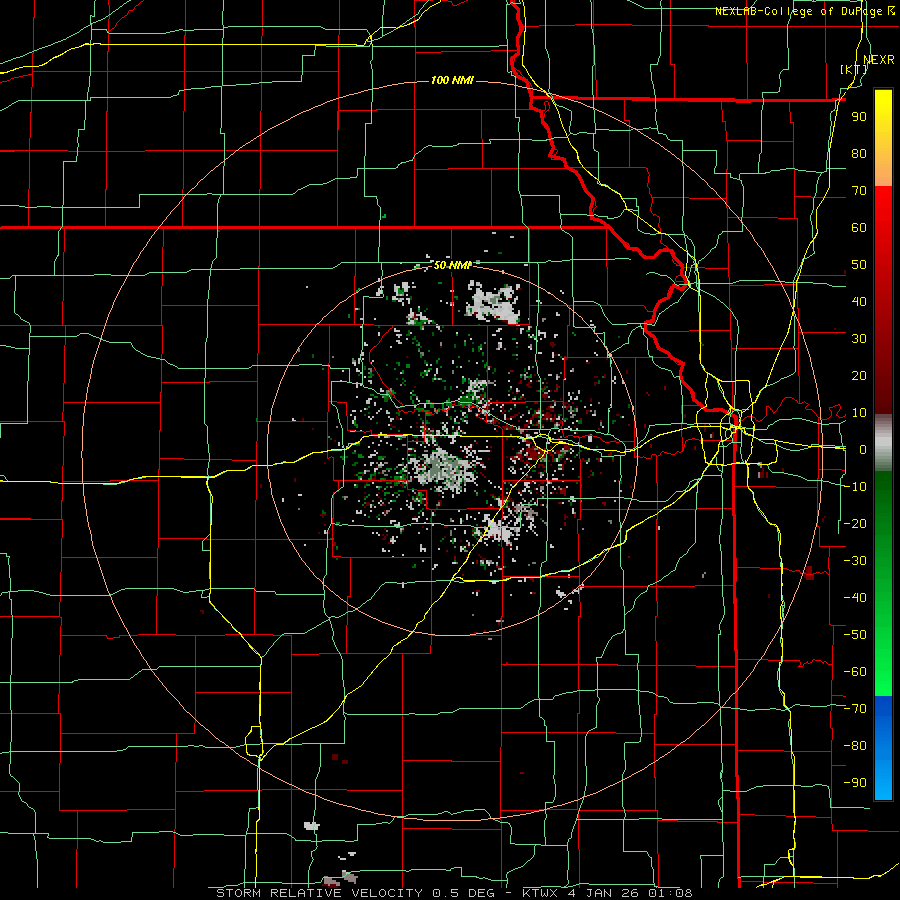The image size is (900, 900).
Task: Click the [KT] units label above scale
Action: pos(853,69)
